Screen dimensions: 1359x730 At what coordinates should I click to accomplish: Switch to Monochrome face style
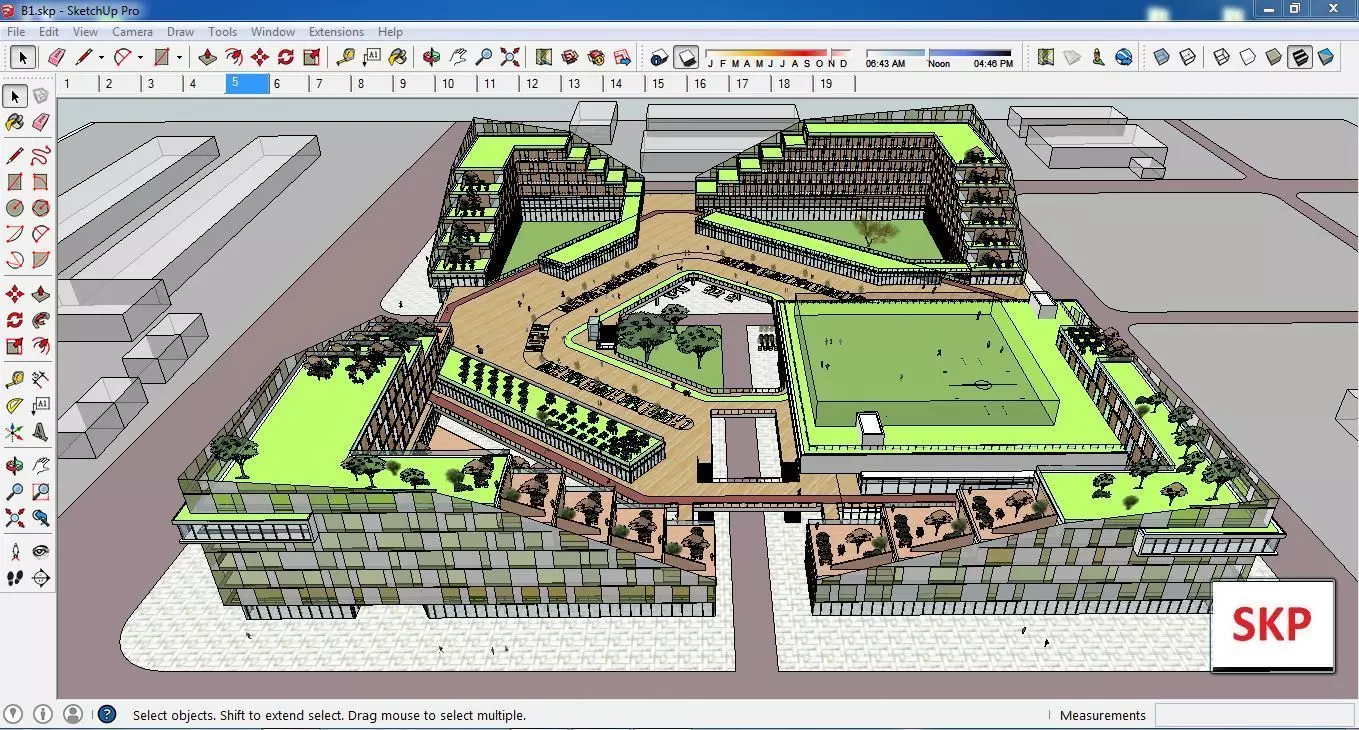point(1326,57)
